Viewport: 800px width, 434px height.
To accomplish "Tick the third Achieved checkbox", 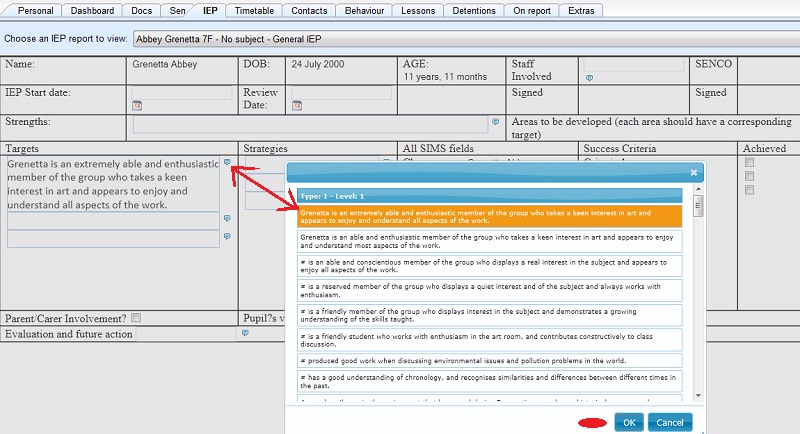I will (x=748, y=190).
